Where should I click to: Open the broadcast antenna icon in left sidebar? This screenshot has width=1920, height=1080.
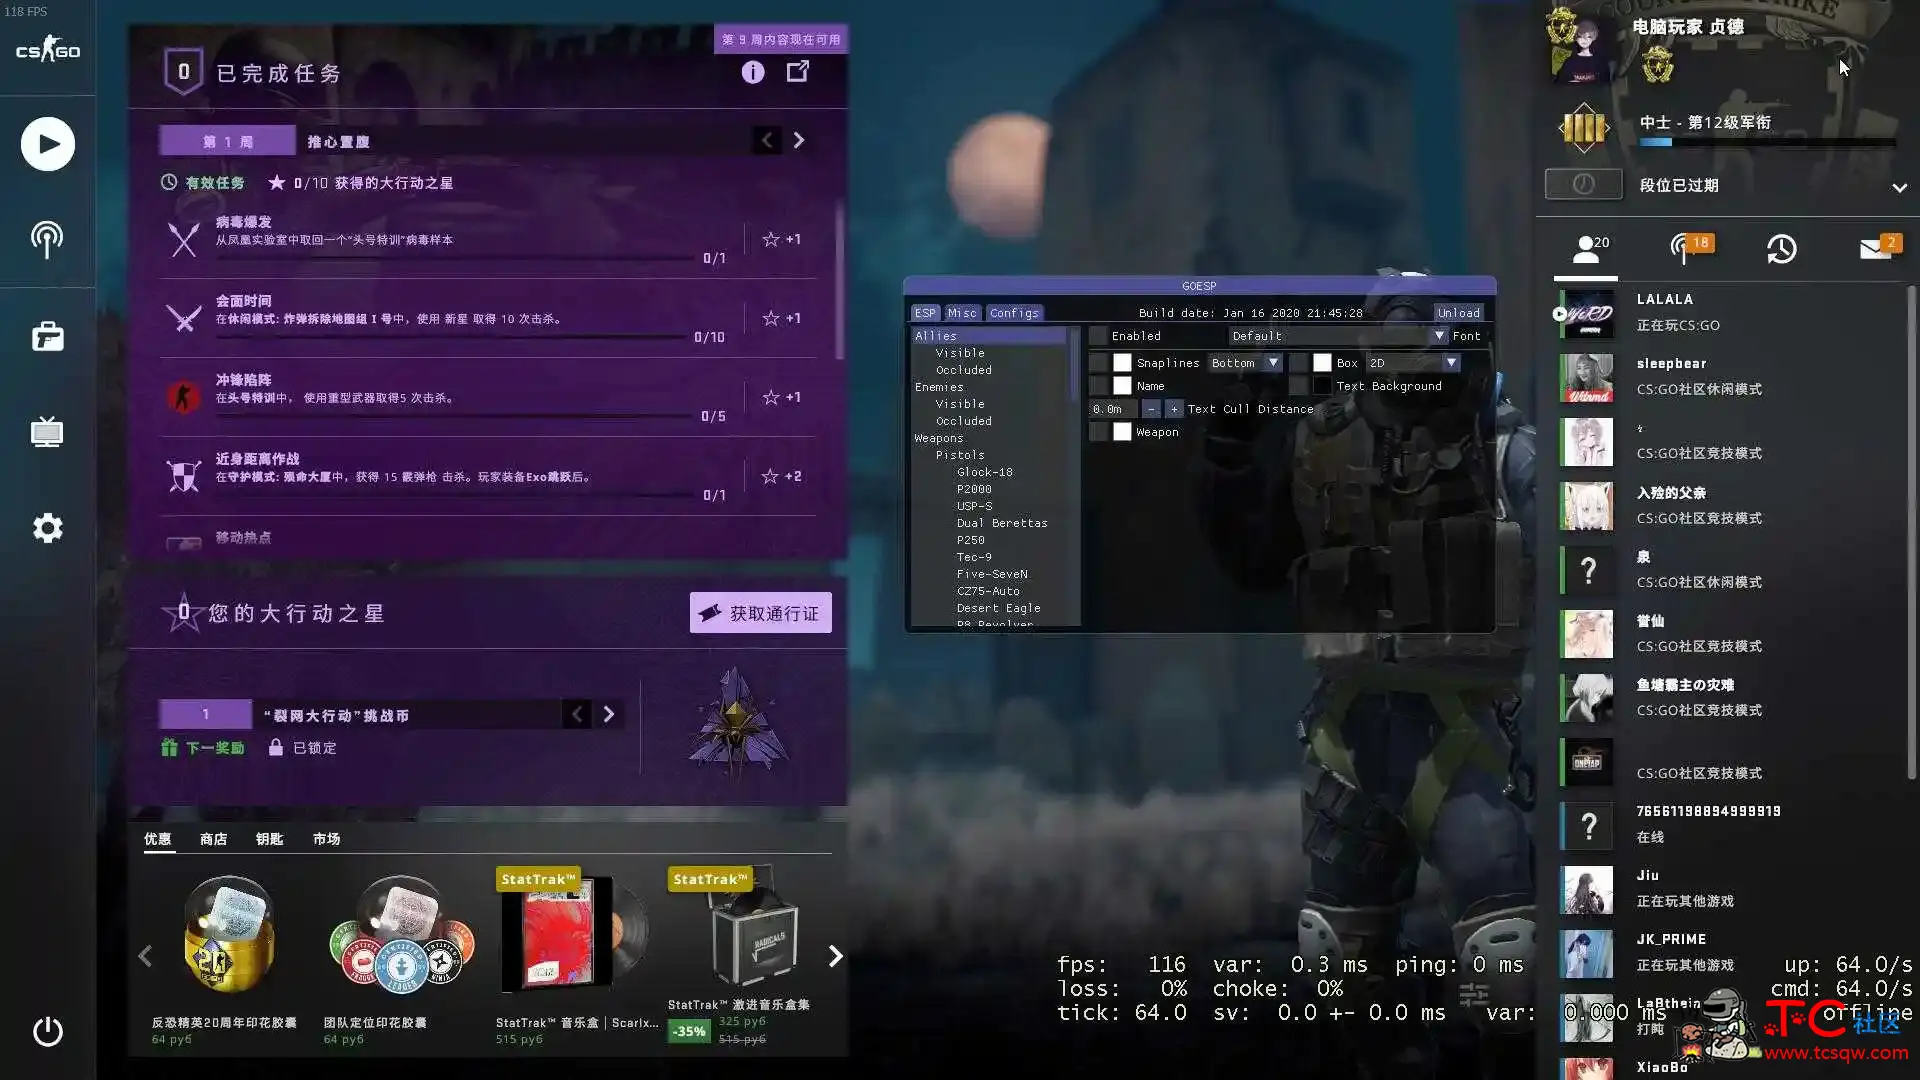point(47,239)
